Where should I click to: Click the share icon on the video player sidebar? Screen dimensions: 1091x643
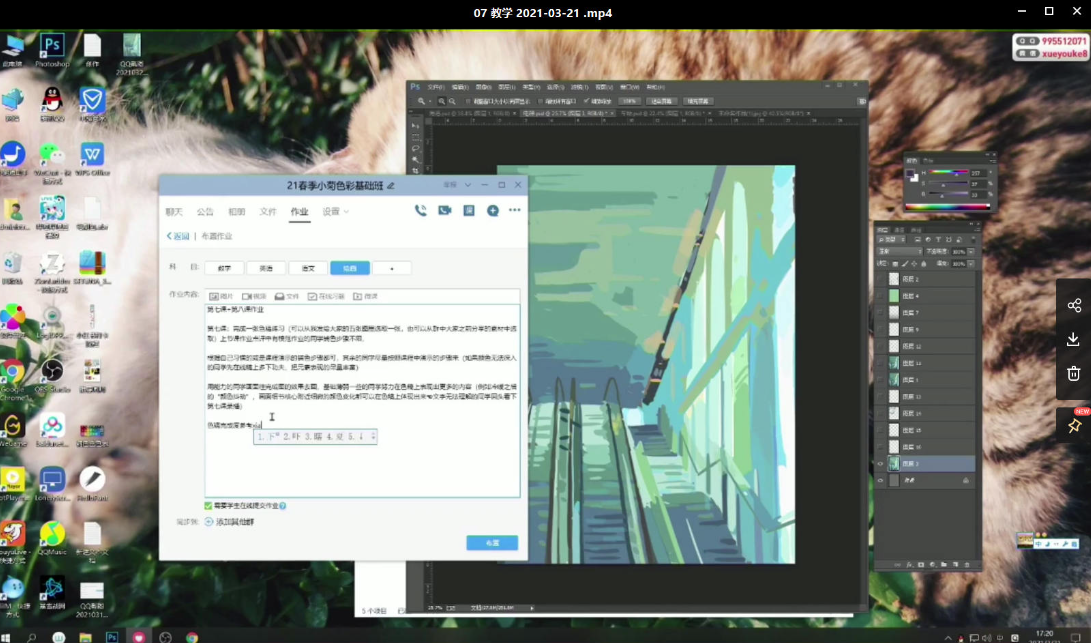coord(1074,305)
